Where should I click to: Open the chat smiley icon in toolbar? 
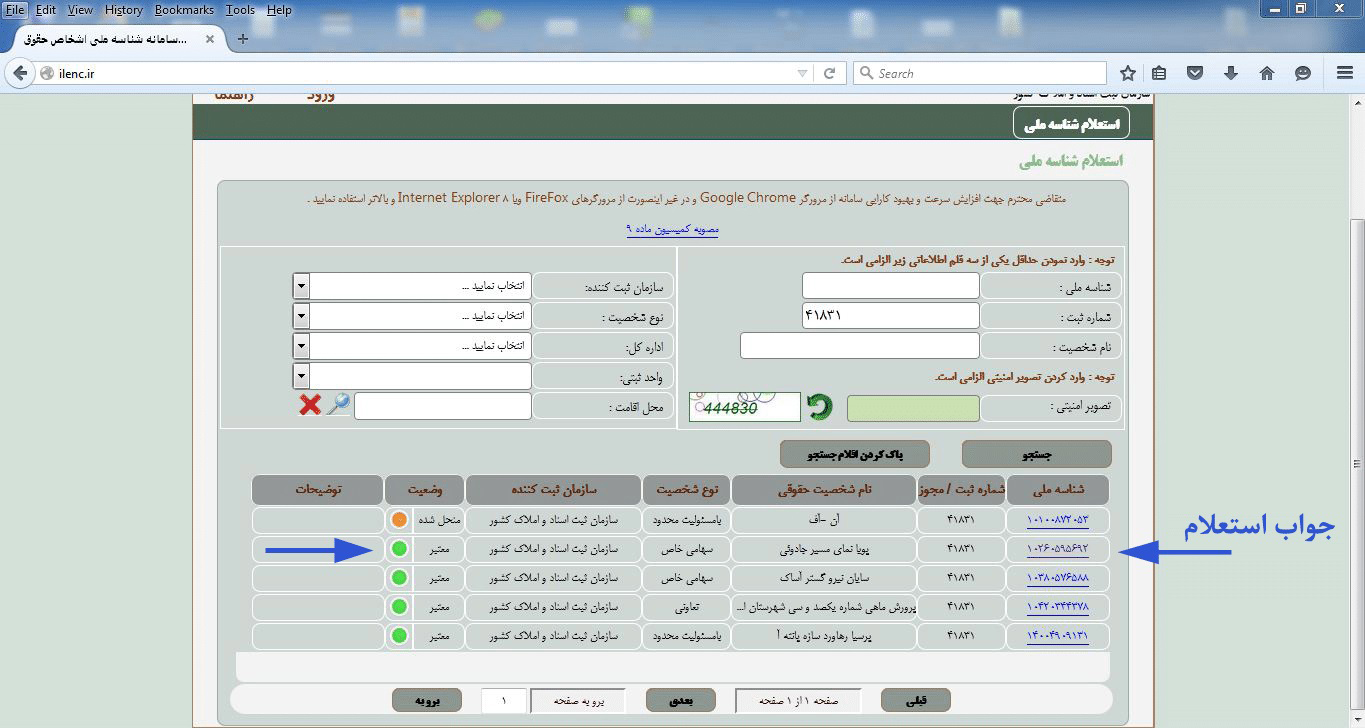pyautogui.click(x=1303, y=73)
